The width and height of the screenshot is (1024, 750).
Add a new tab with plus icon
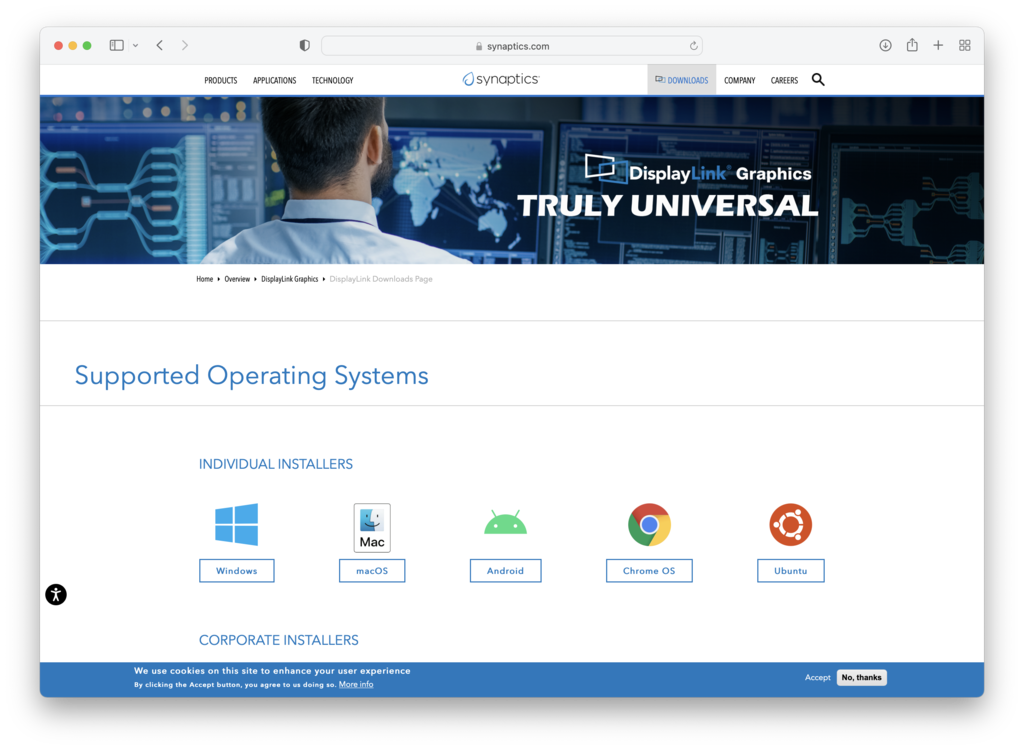tap(938, 45)
